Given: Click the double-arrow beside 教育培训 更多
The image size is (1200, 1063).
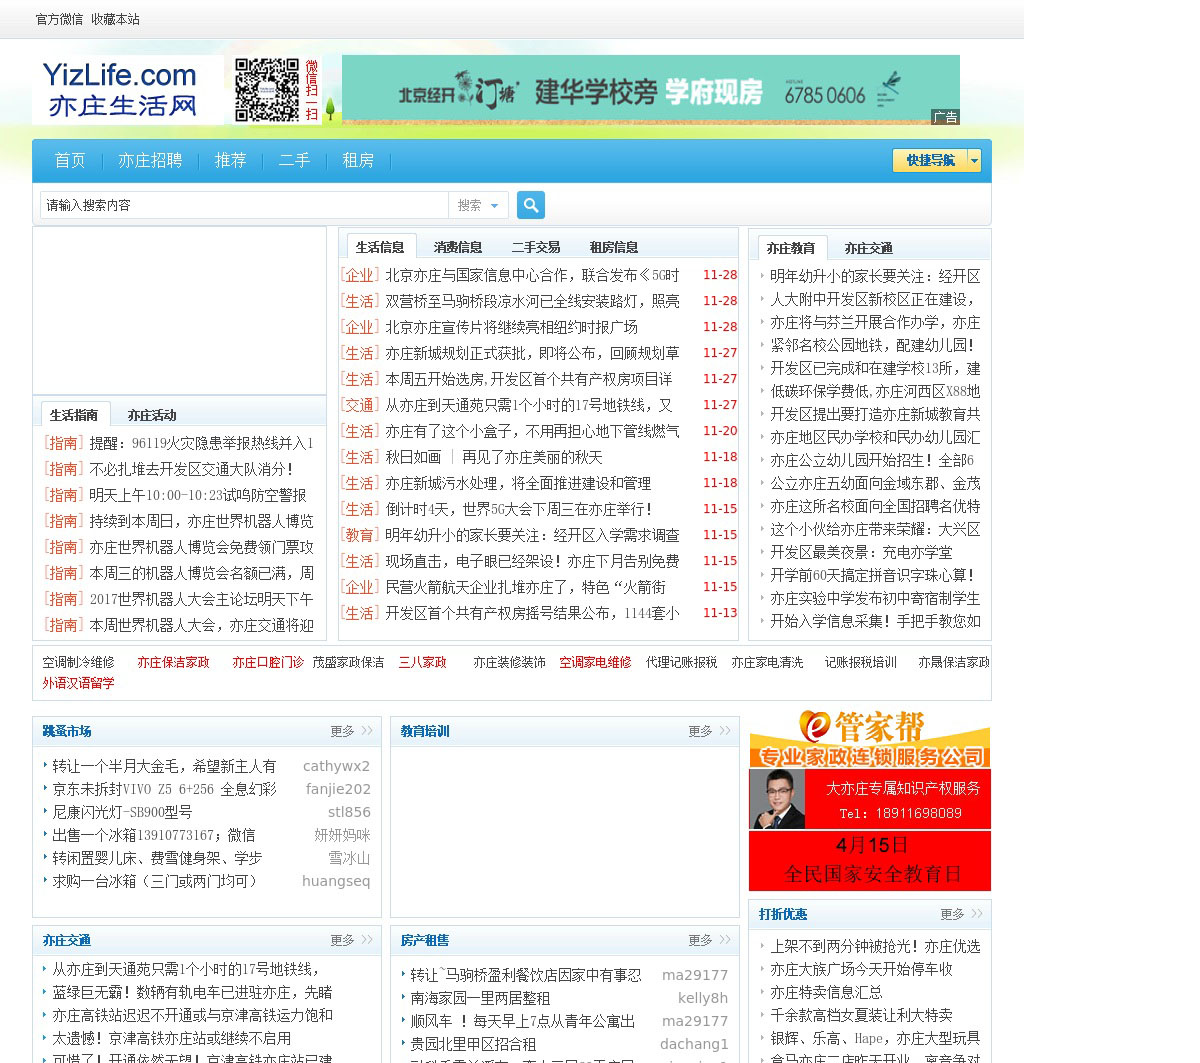Looking at the screenshot, I should click(x=725, y=731).
